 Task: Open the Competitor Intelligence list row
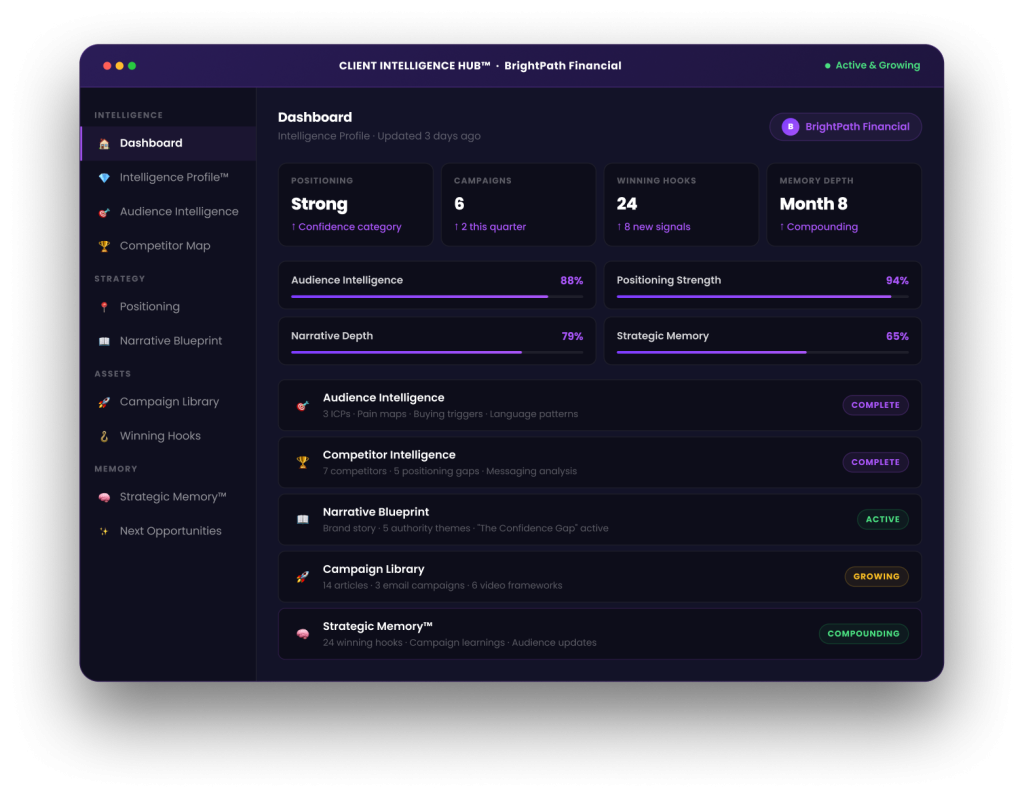[x=600, y=463]
